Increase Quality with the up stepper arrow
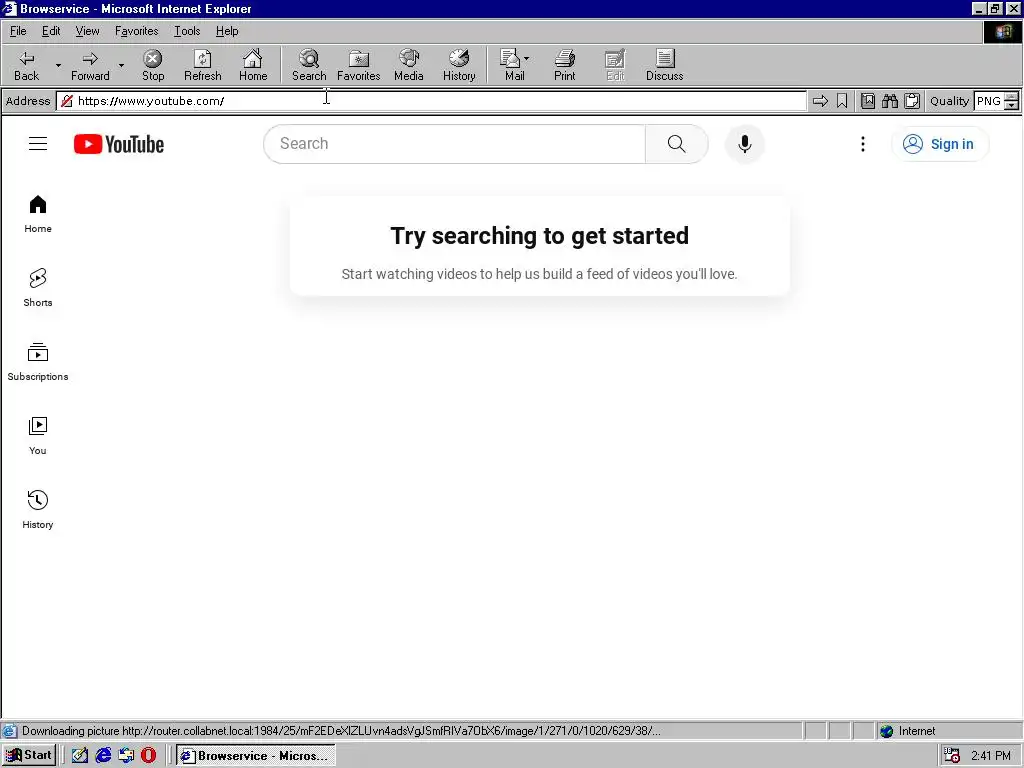The height and width of the screenshot is (768, 1024). [x=1012, y=97]
